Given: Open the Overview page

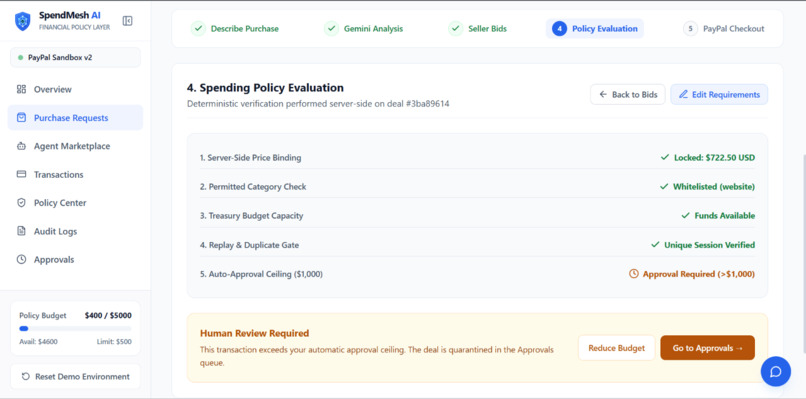Looking at the screenshot, I should [x=75, y=89].
